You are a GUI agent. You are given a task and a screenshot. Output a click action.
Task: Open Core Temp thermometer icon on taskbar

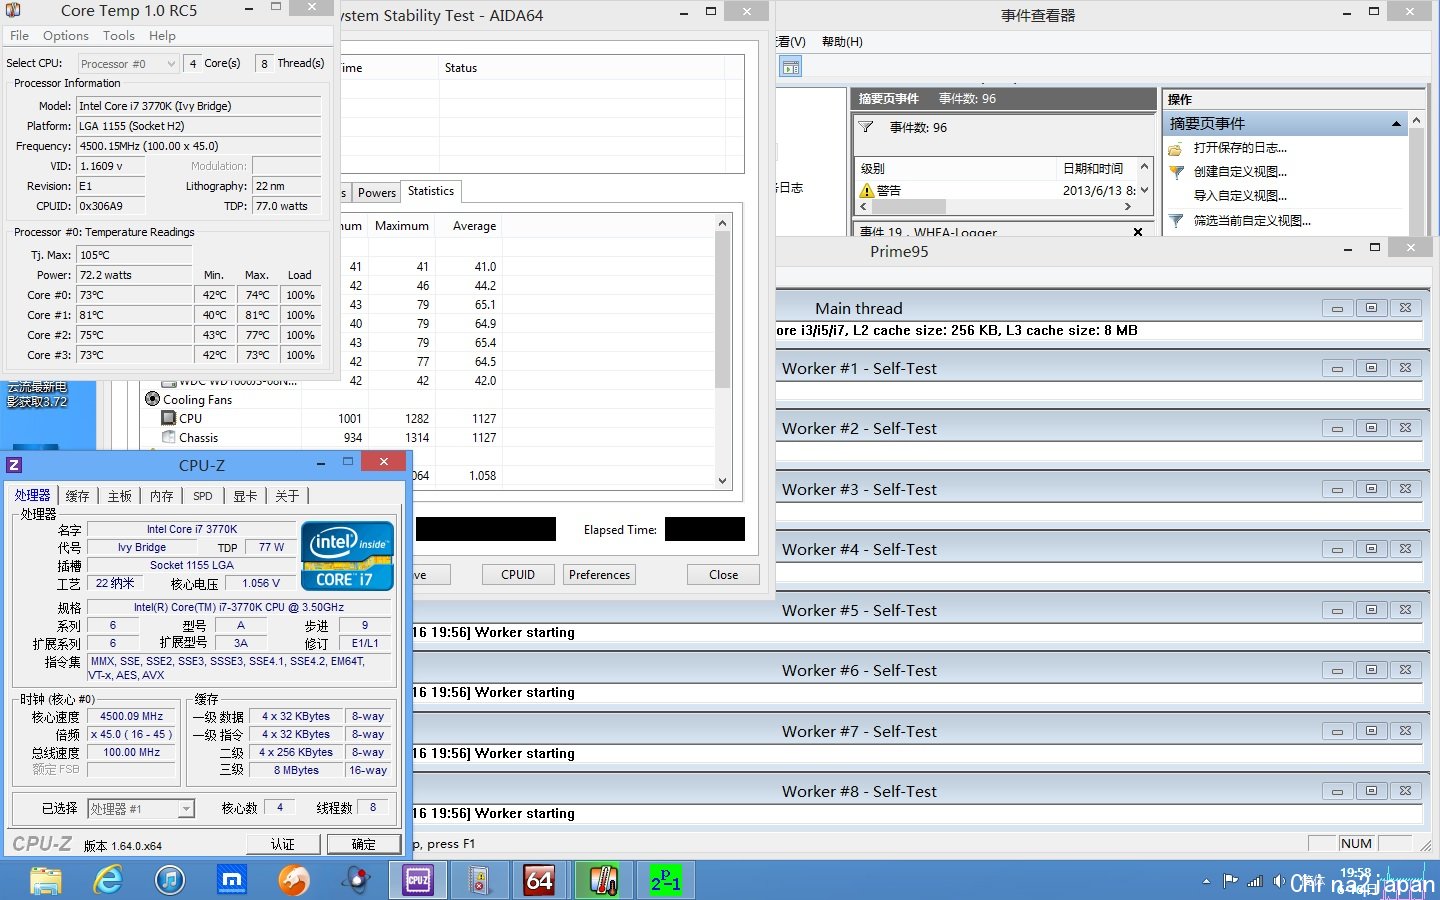(601, 880)
